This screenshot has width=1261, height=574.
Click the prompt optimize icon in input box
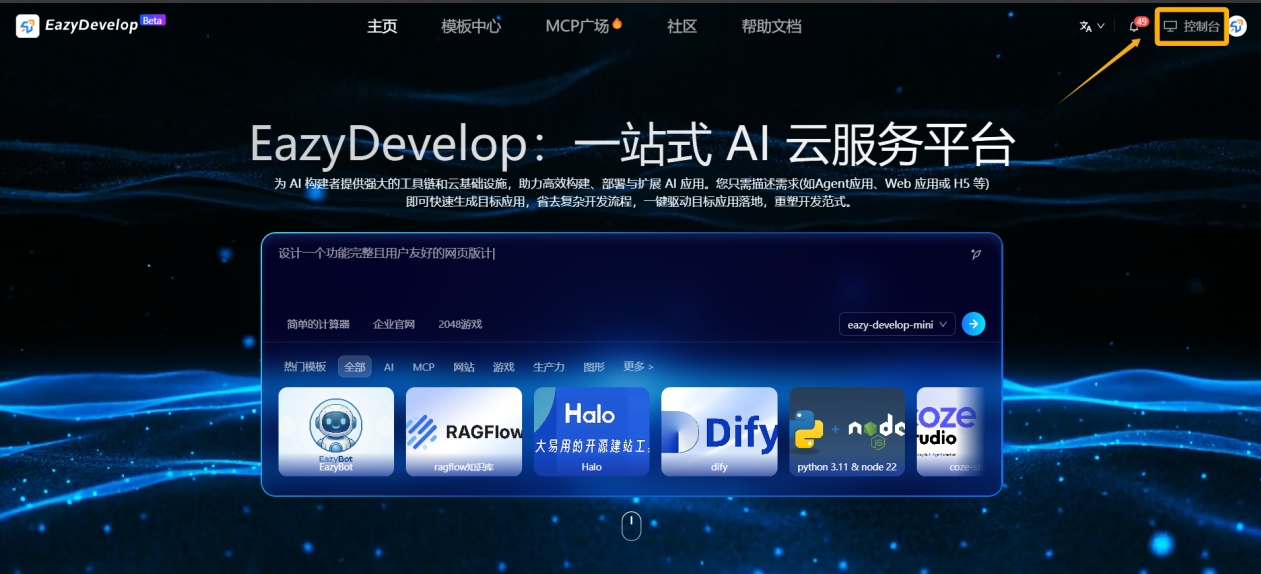pyautogui.click(x=975, y=254)
